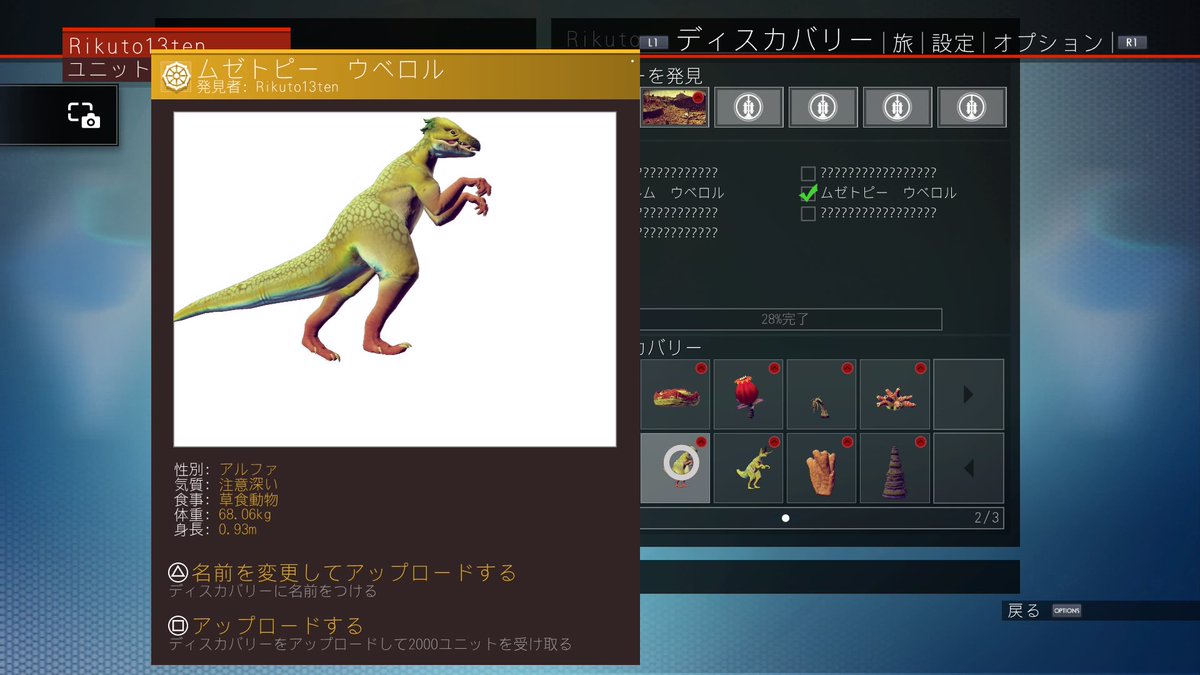This screenshot has height=675, width=1200.
Task: Switch to the 旅 tab
Action: click(903, 43)
